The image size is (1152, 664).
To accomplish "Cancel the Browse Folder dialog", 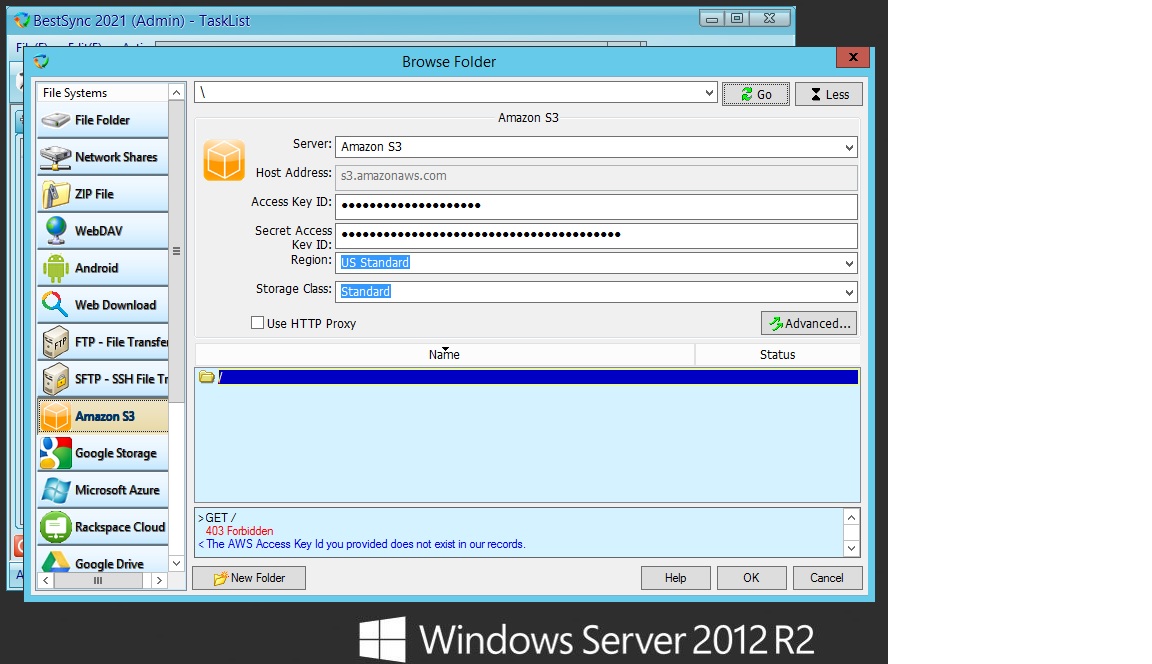I will click(x=827, y=578).
